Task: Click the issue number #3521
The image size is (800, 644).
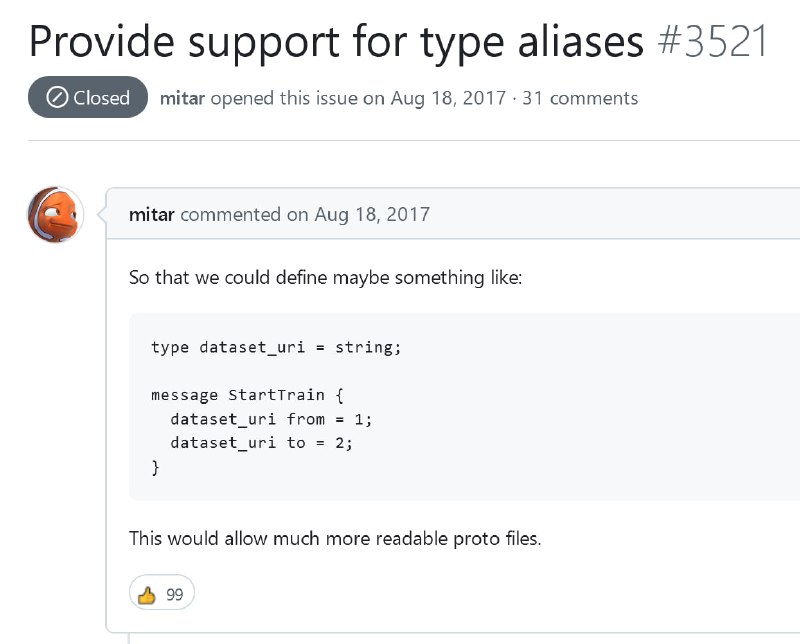Action: coord(713,41)
